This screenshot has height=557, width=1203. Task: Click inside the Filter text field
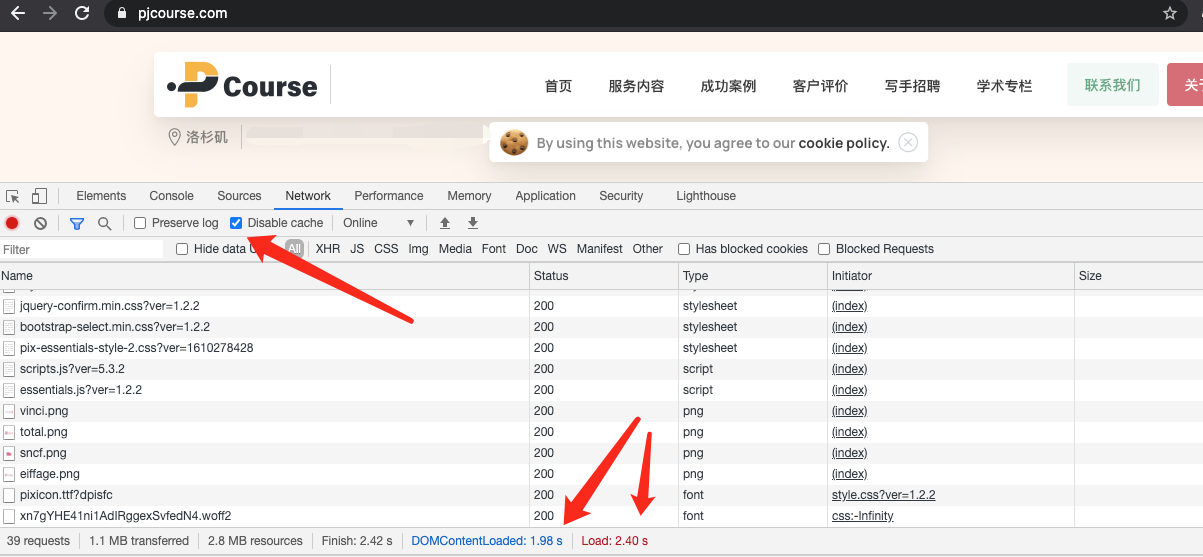click(82, 249)
